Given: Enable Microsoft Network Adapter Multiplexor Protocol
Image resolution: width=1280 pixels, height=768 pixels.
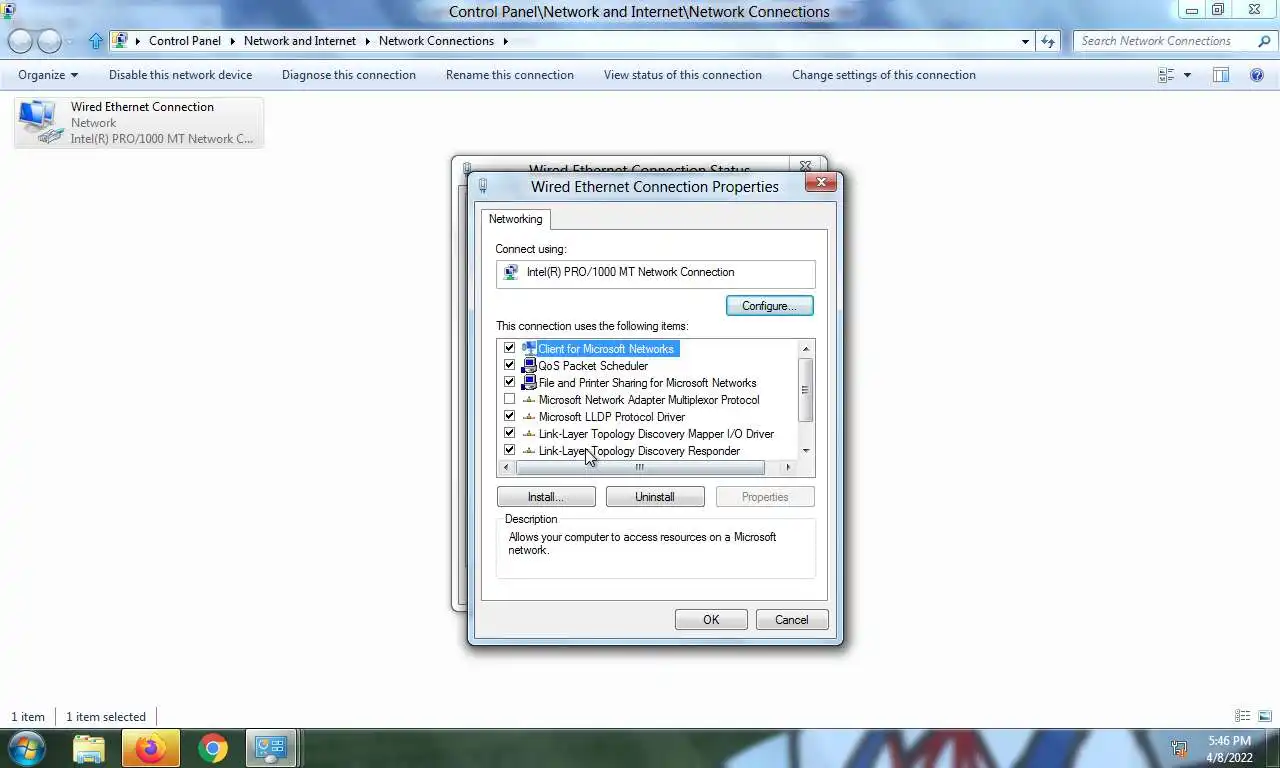Looking at the screenshot, I should point(509,399).
